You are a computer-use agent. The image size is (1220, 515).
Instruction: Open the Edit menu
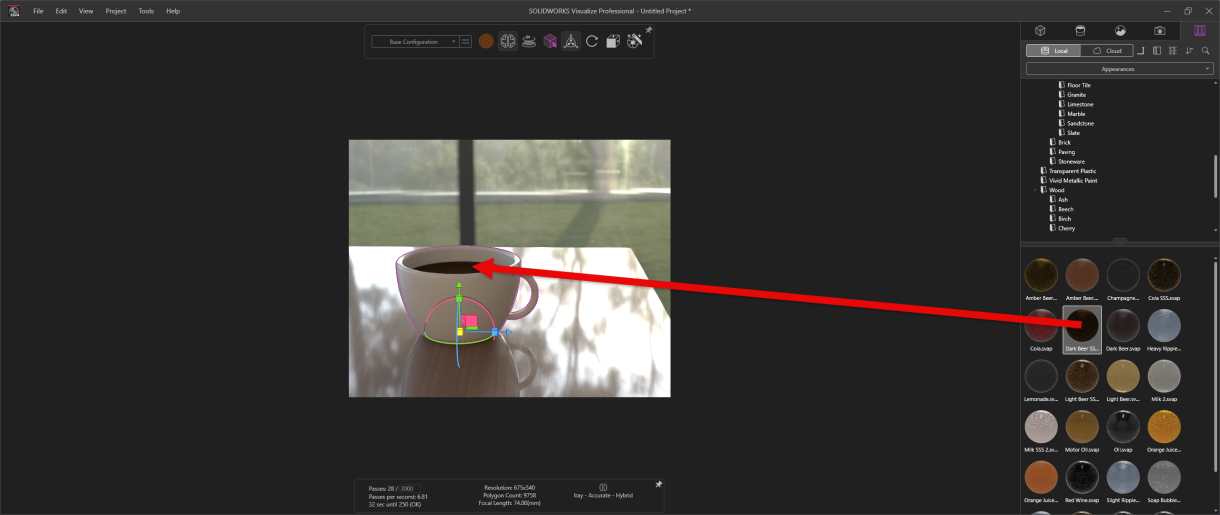click(x=61, y=11)
